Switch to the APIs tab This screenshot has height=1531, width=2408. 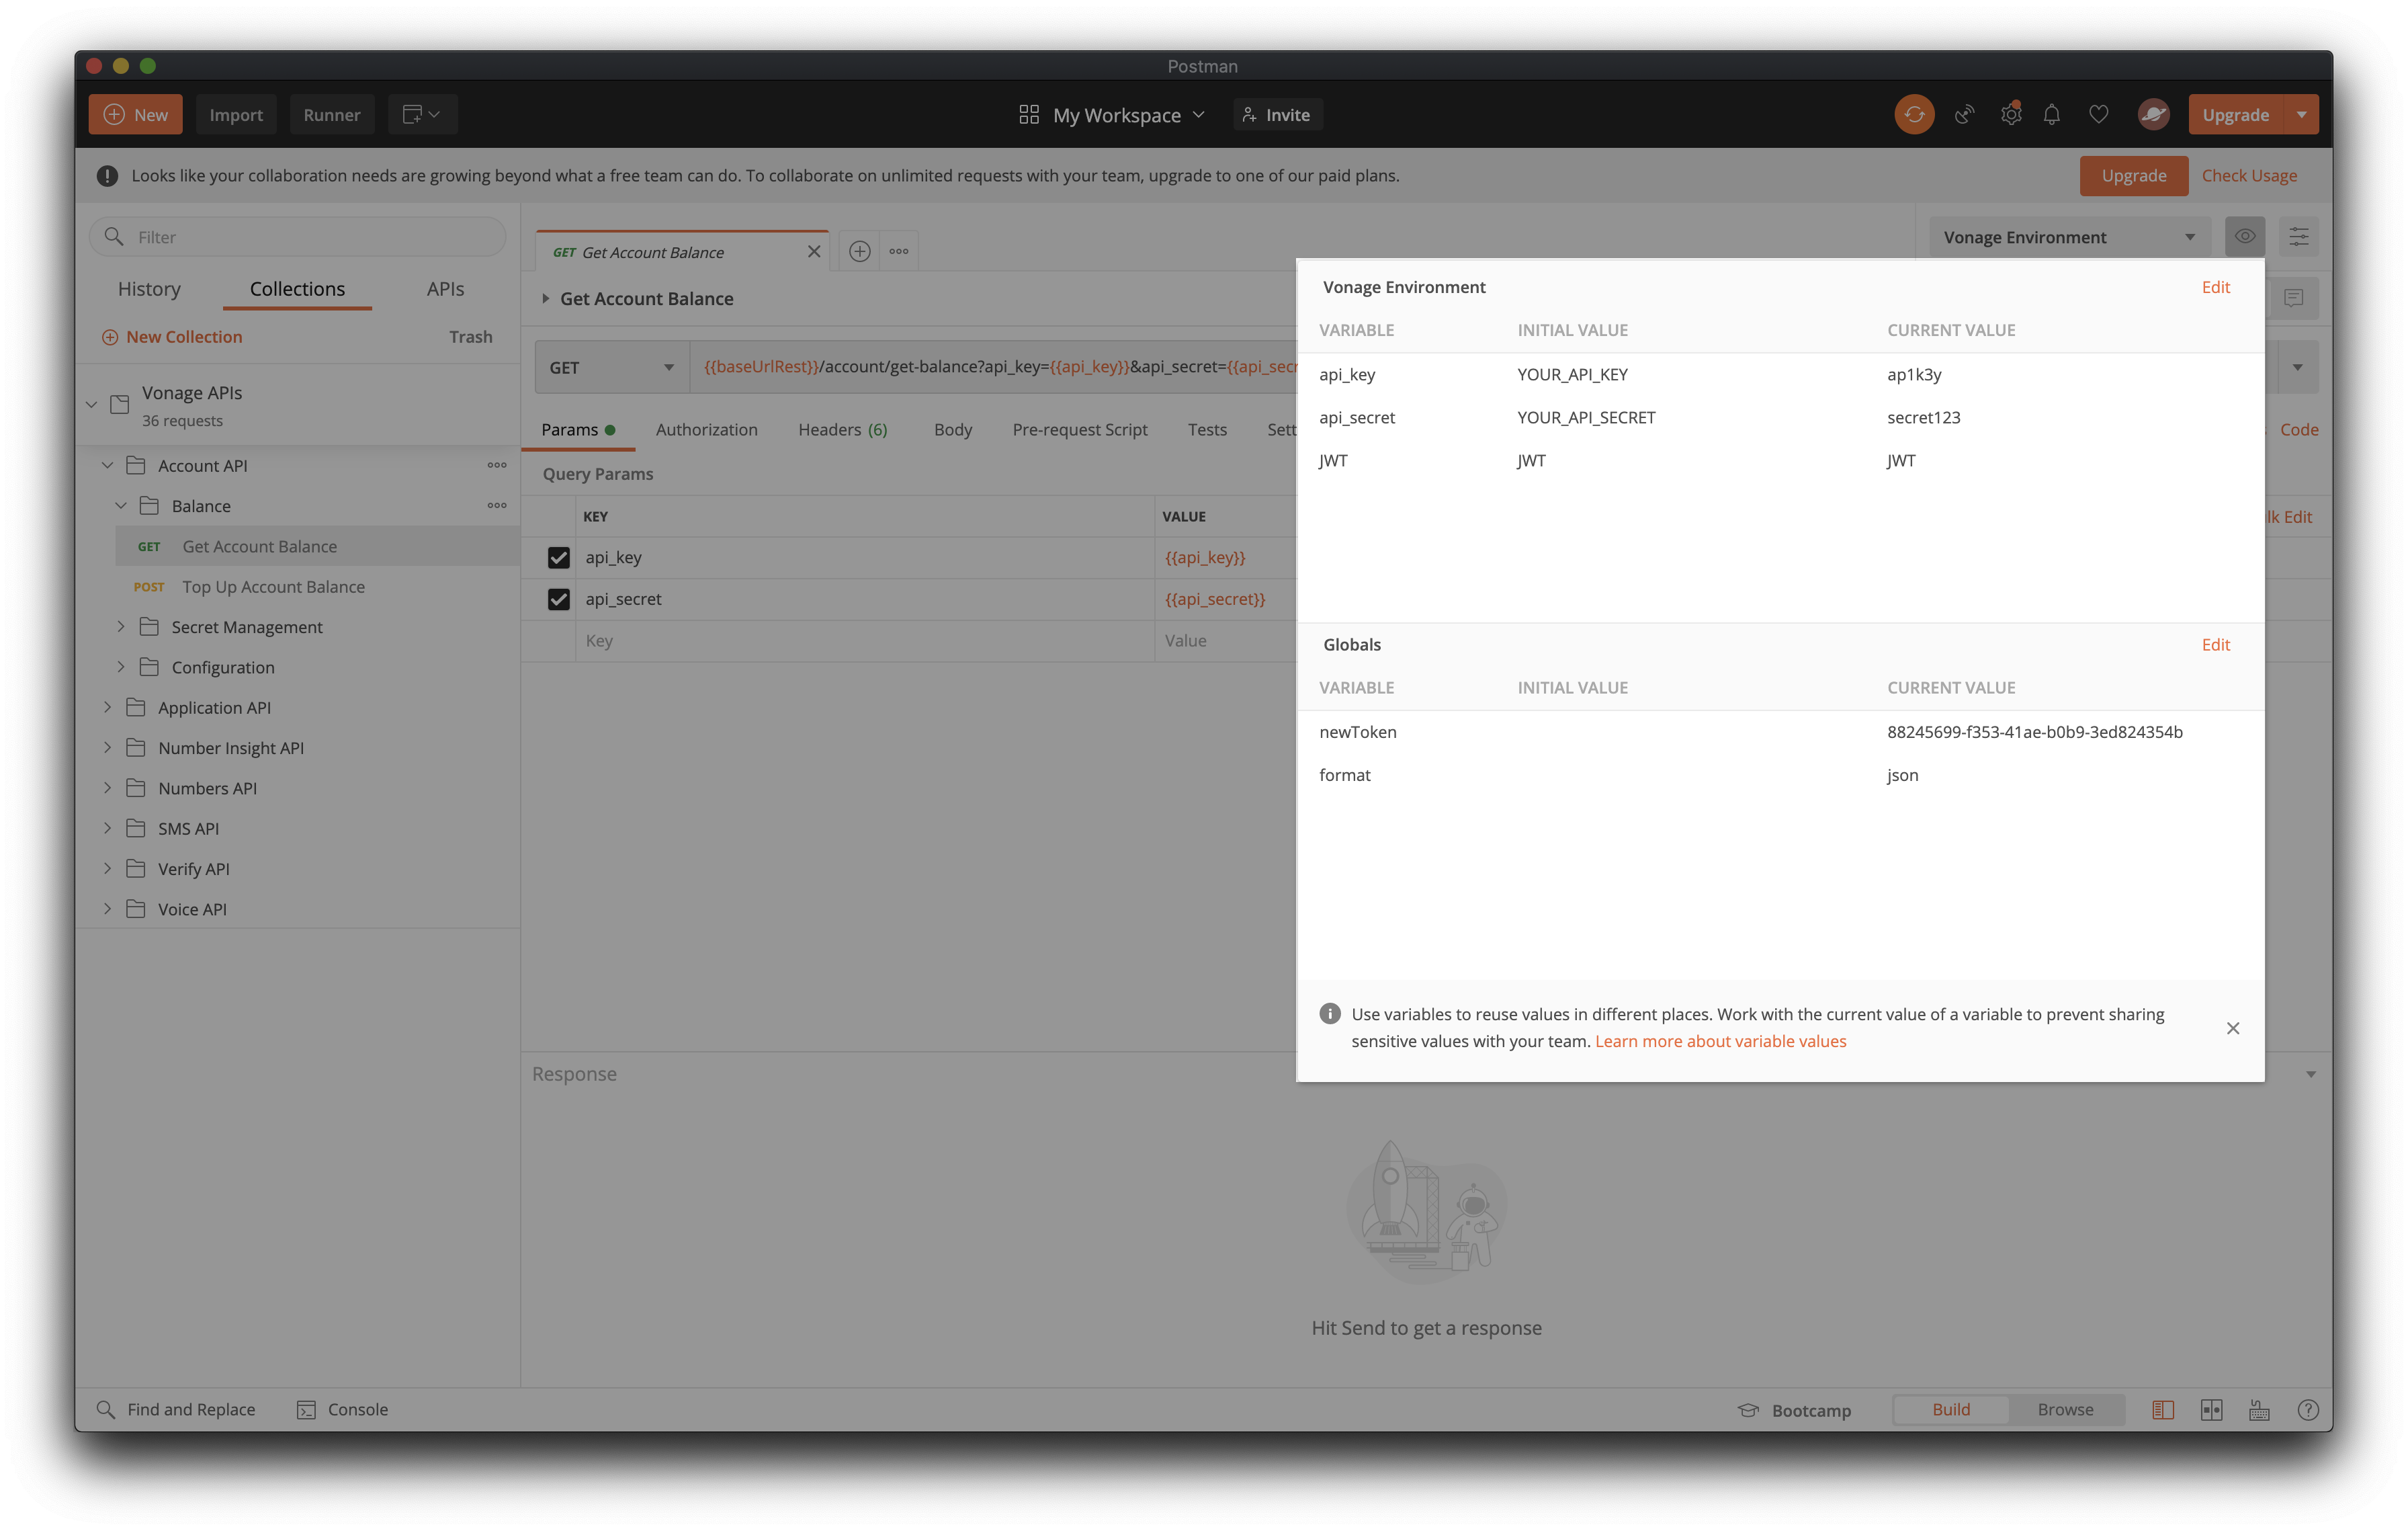(x=445, y=289)
